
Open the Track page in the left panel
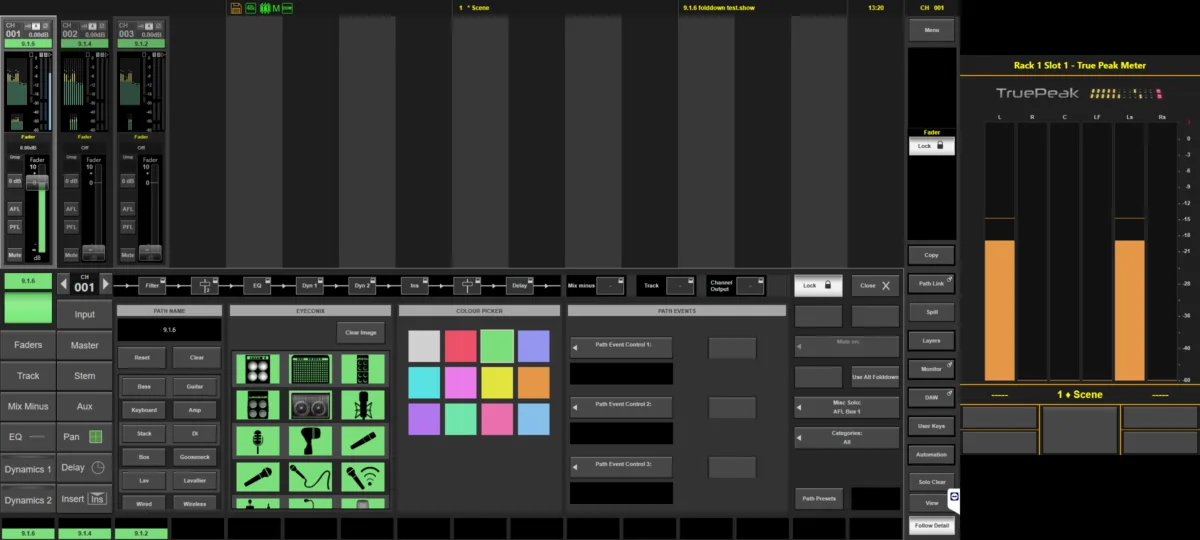[28, 376]
